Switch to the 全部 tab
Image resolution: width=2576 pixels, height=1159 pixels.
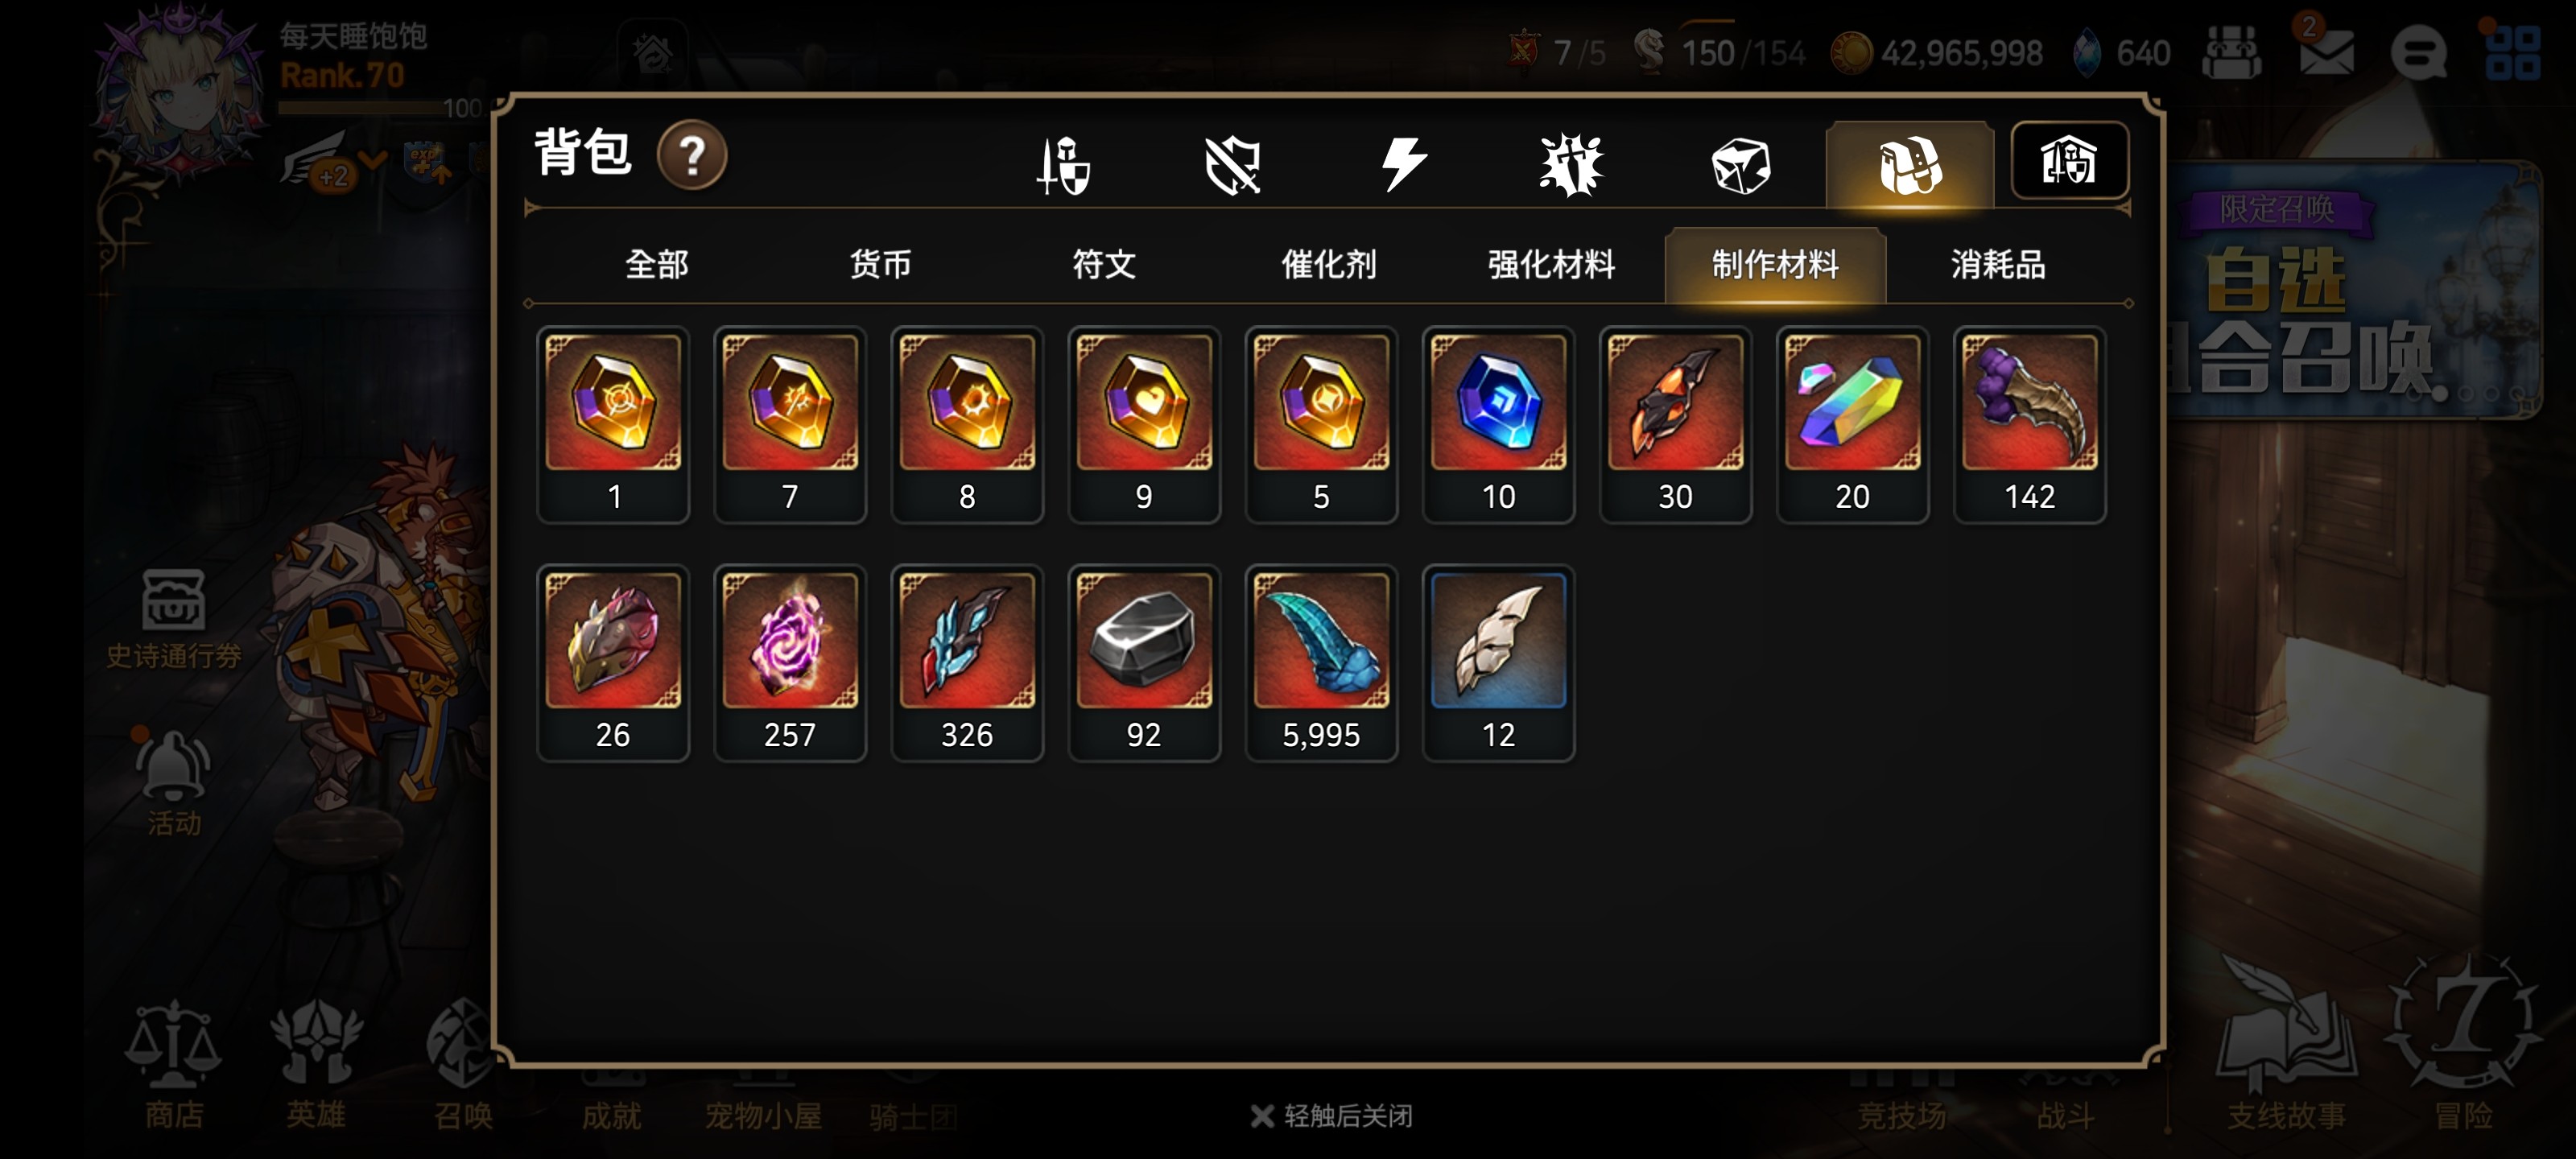point(657,264)
